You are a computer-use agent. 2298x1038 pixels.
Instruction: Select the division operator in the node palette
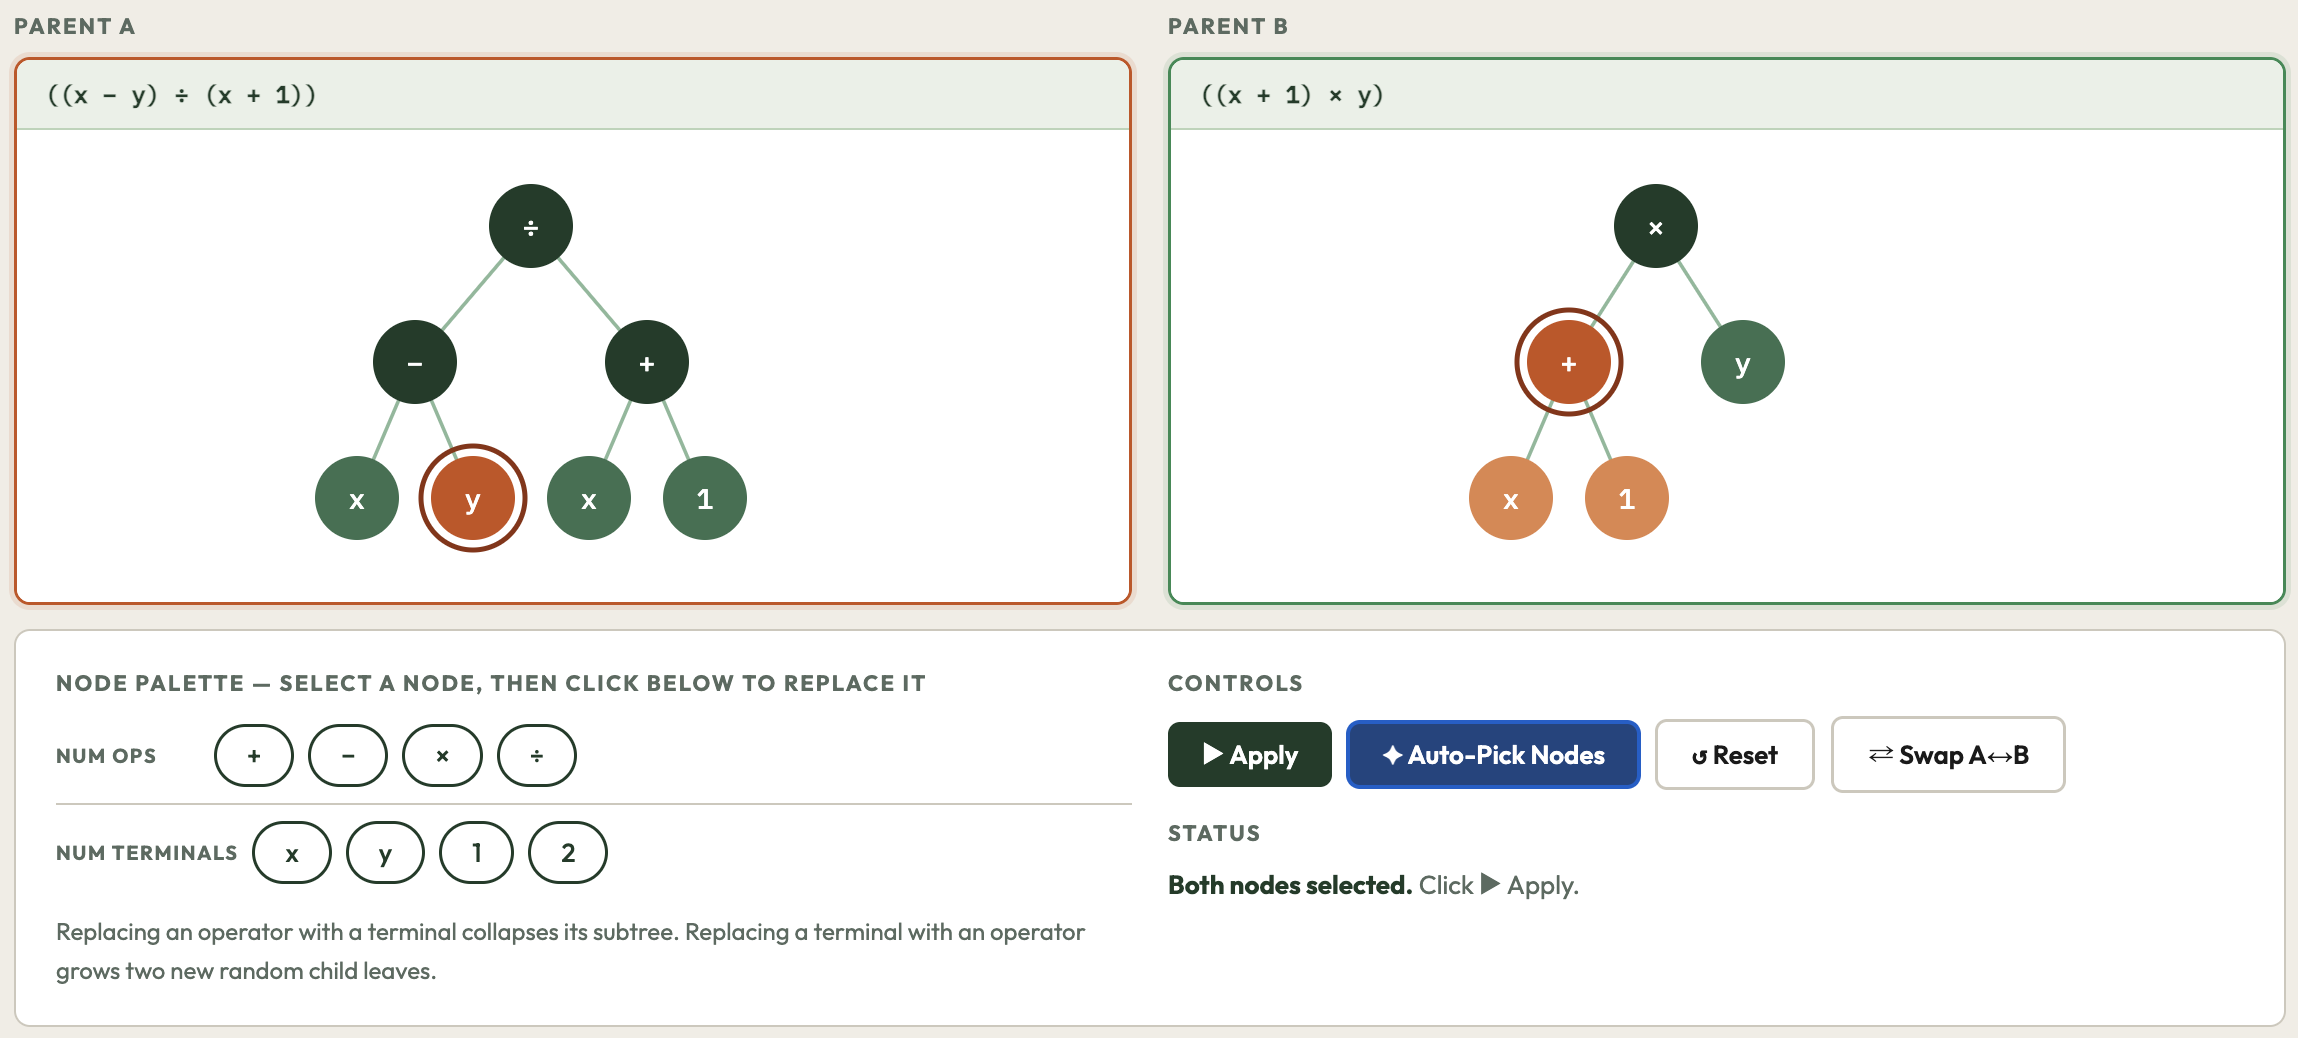pos(537,755)
